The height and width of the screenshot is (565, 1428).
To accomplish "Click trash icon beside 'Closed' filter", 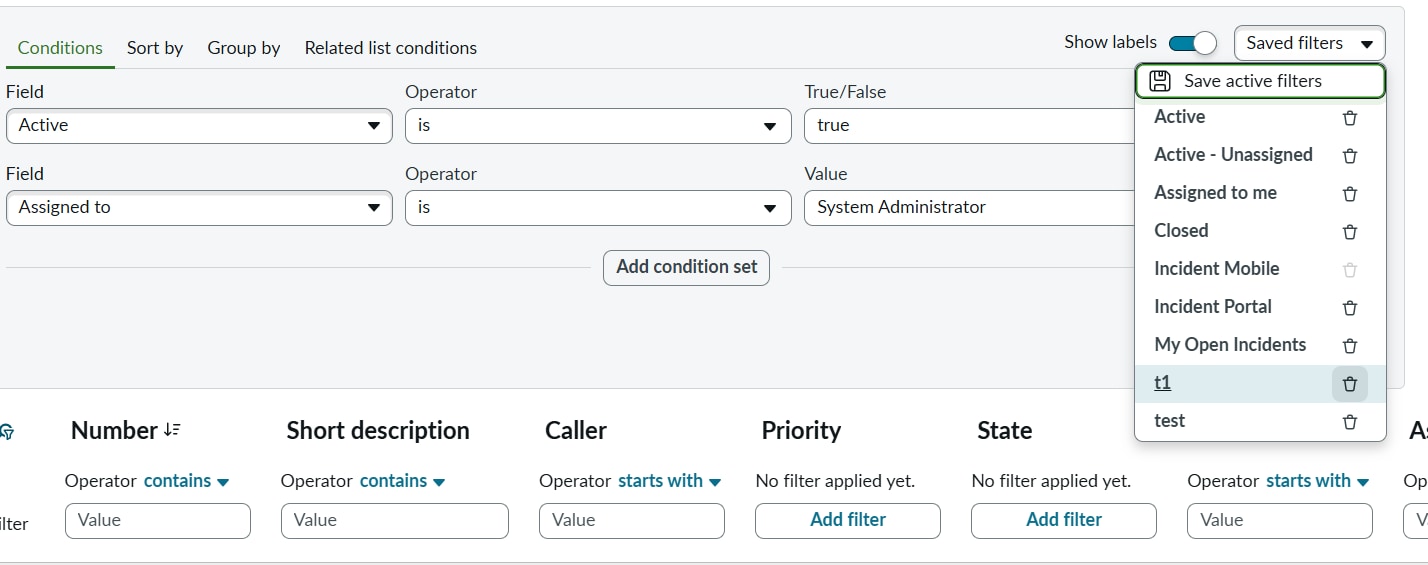I will point(1349,232).
